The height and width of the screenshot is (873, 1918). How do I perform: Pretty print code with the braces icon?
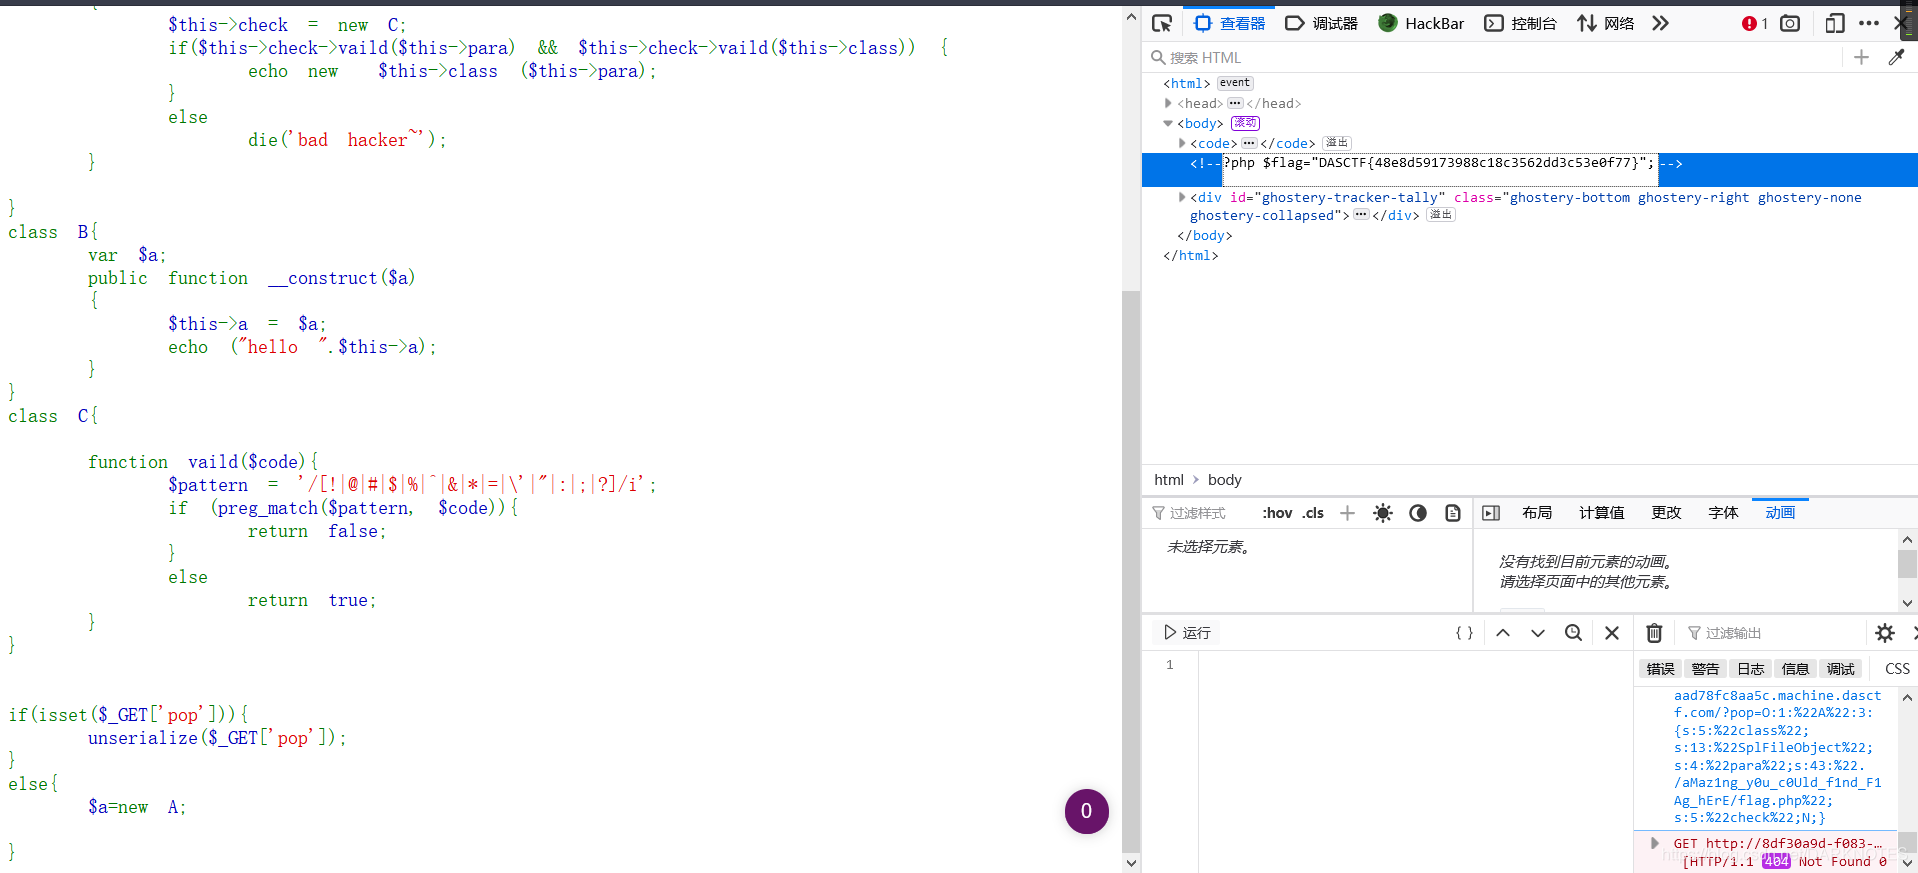[1464, 633]
